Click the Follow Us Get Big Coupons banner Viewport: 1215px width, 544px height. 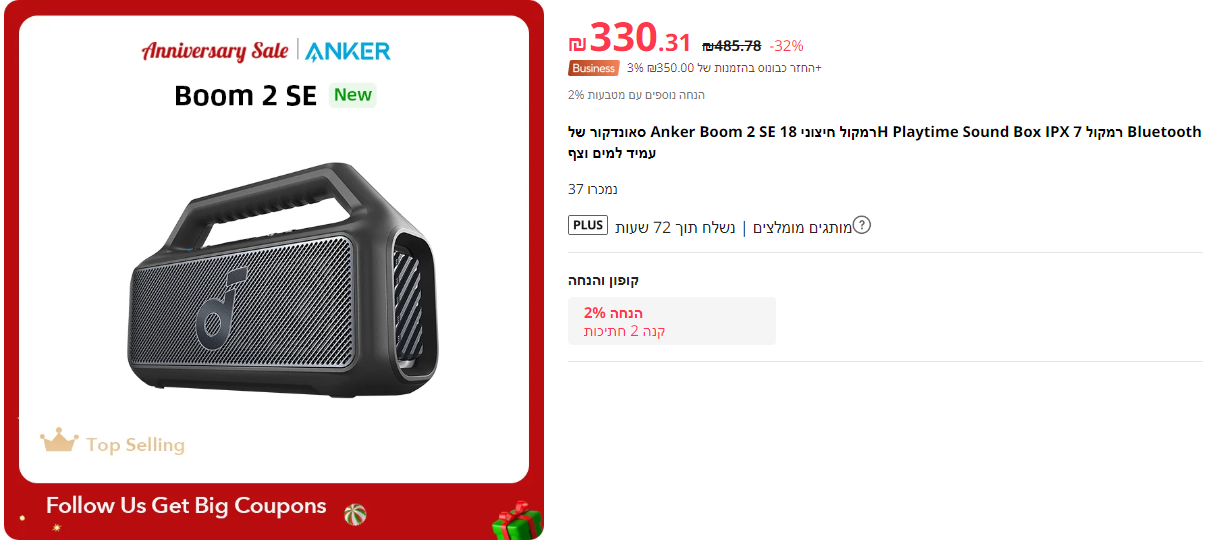tap(186, 506)
